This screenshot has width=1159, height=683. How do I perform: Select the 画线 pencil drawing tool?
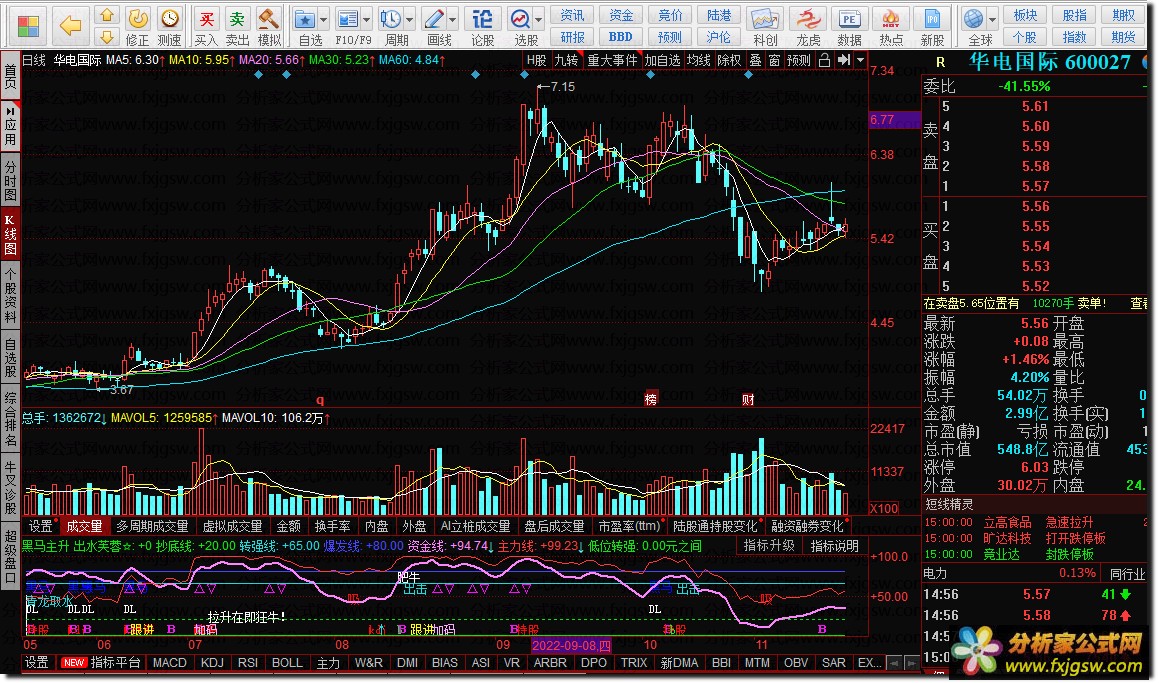(434, 18)
